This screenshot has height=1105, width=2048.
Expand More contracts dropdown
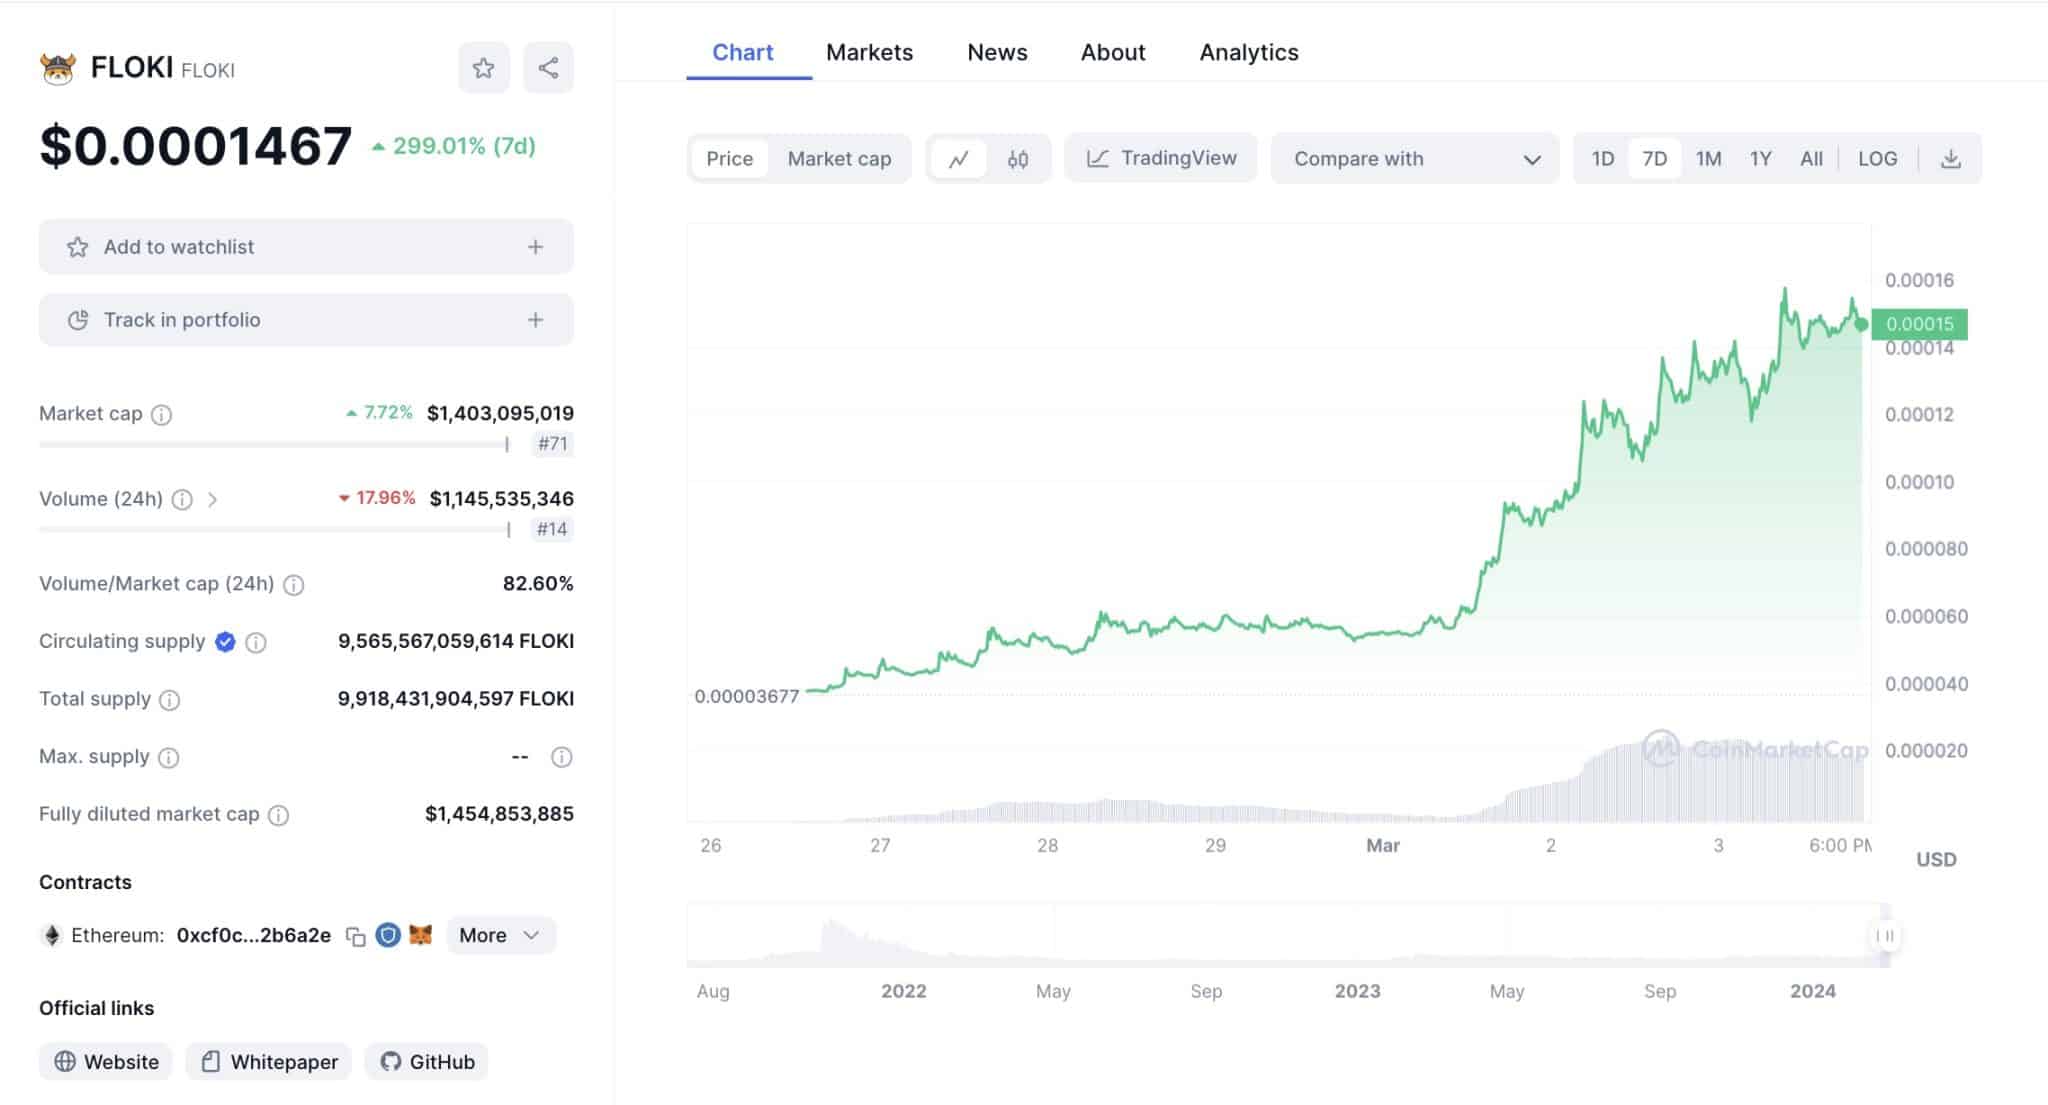pyautogui.click(x=500, y=935)
